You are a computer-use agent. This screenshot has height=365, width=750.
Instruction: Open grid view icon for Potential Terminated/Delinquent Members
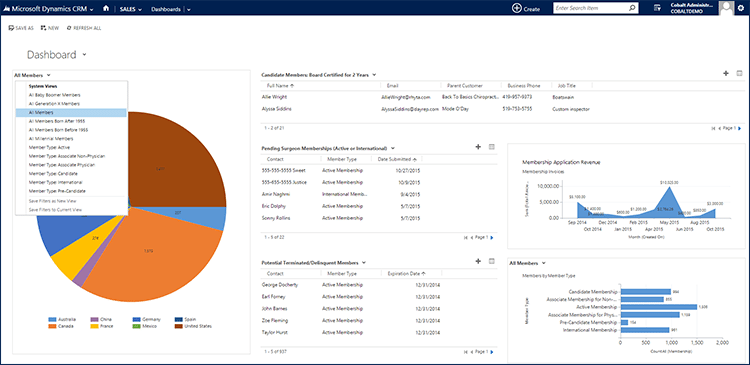click(491, 261)
